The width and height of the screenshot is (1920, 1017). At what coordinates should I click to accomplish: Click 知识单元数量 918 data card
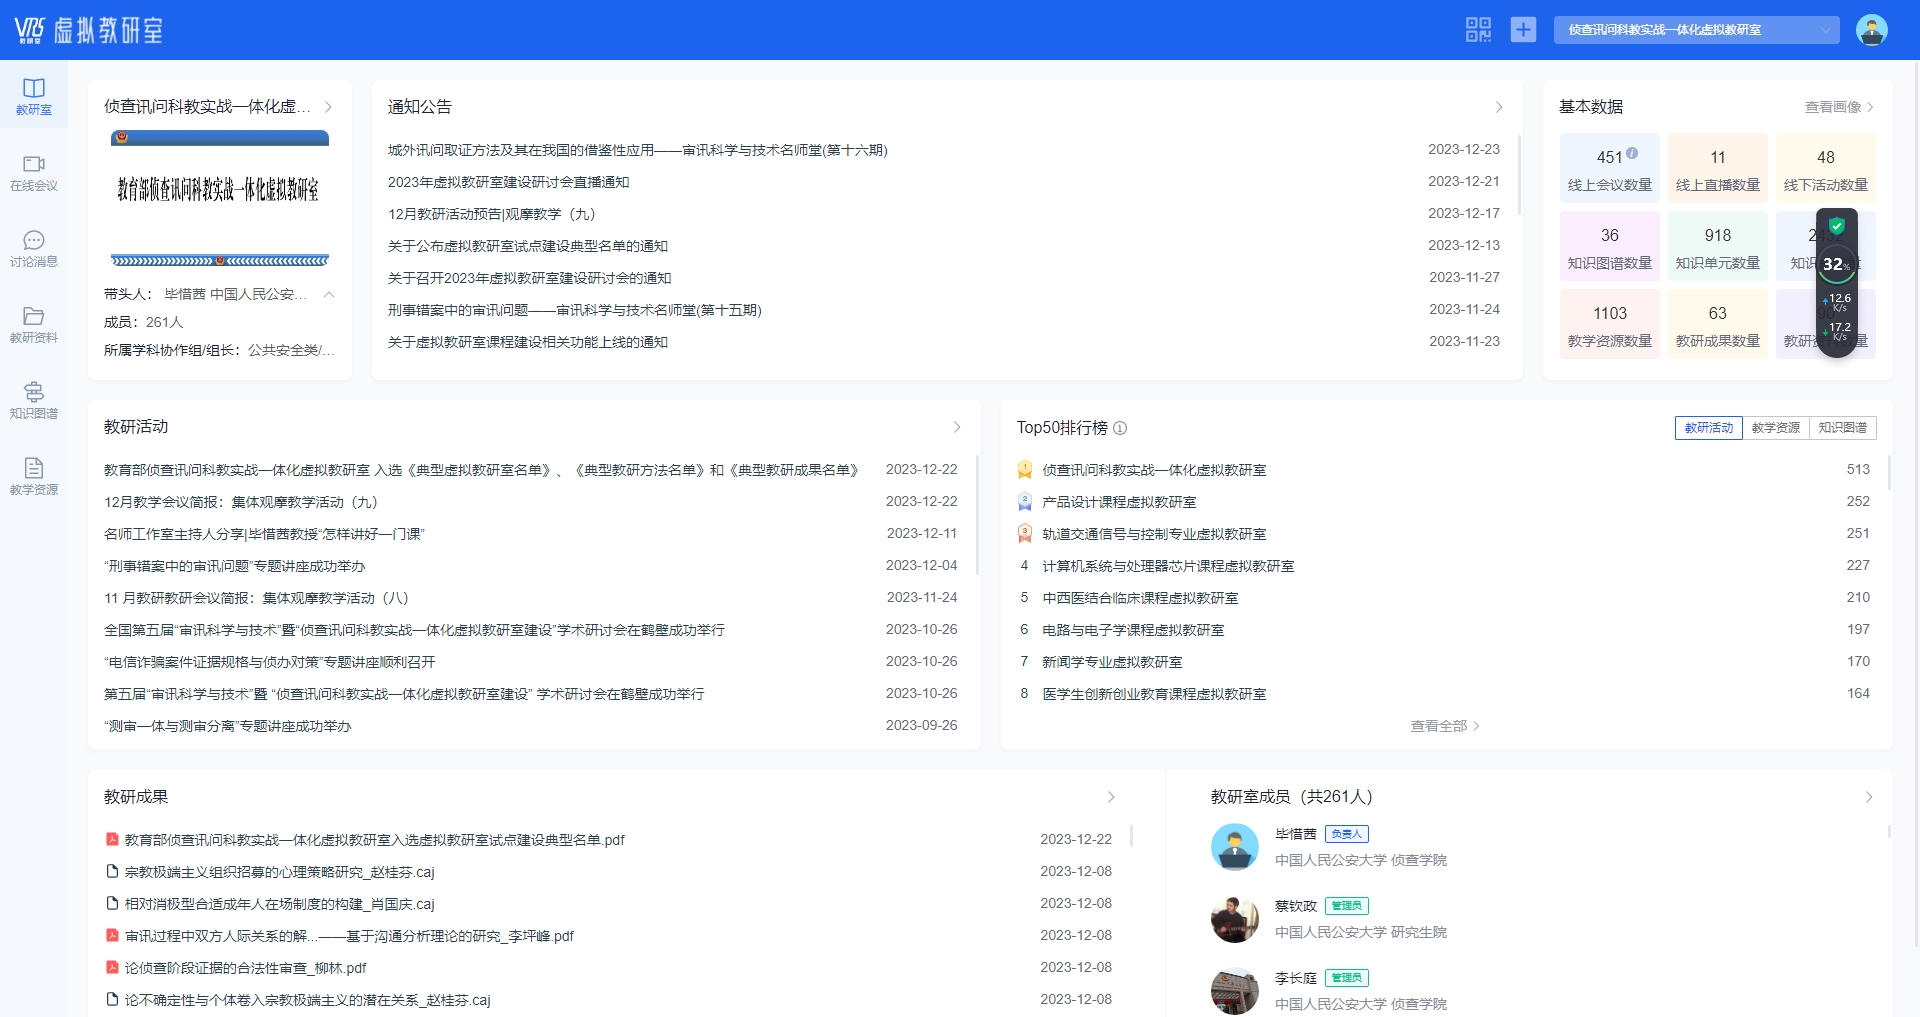pos(1717,246)
